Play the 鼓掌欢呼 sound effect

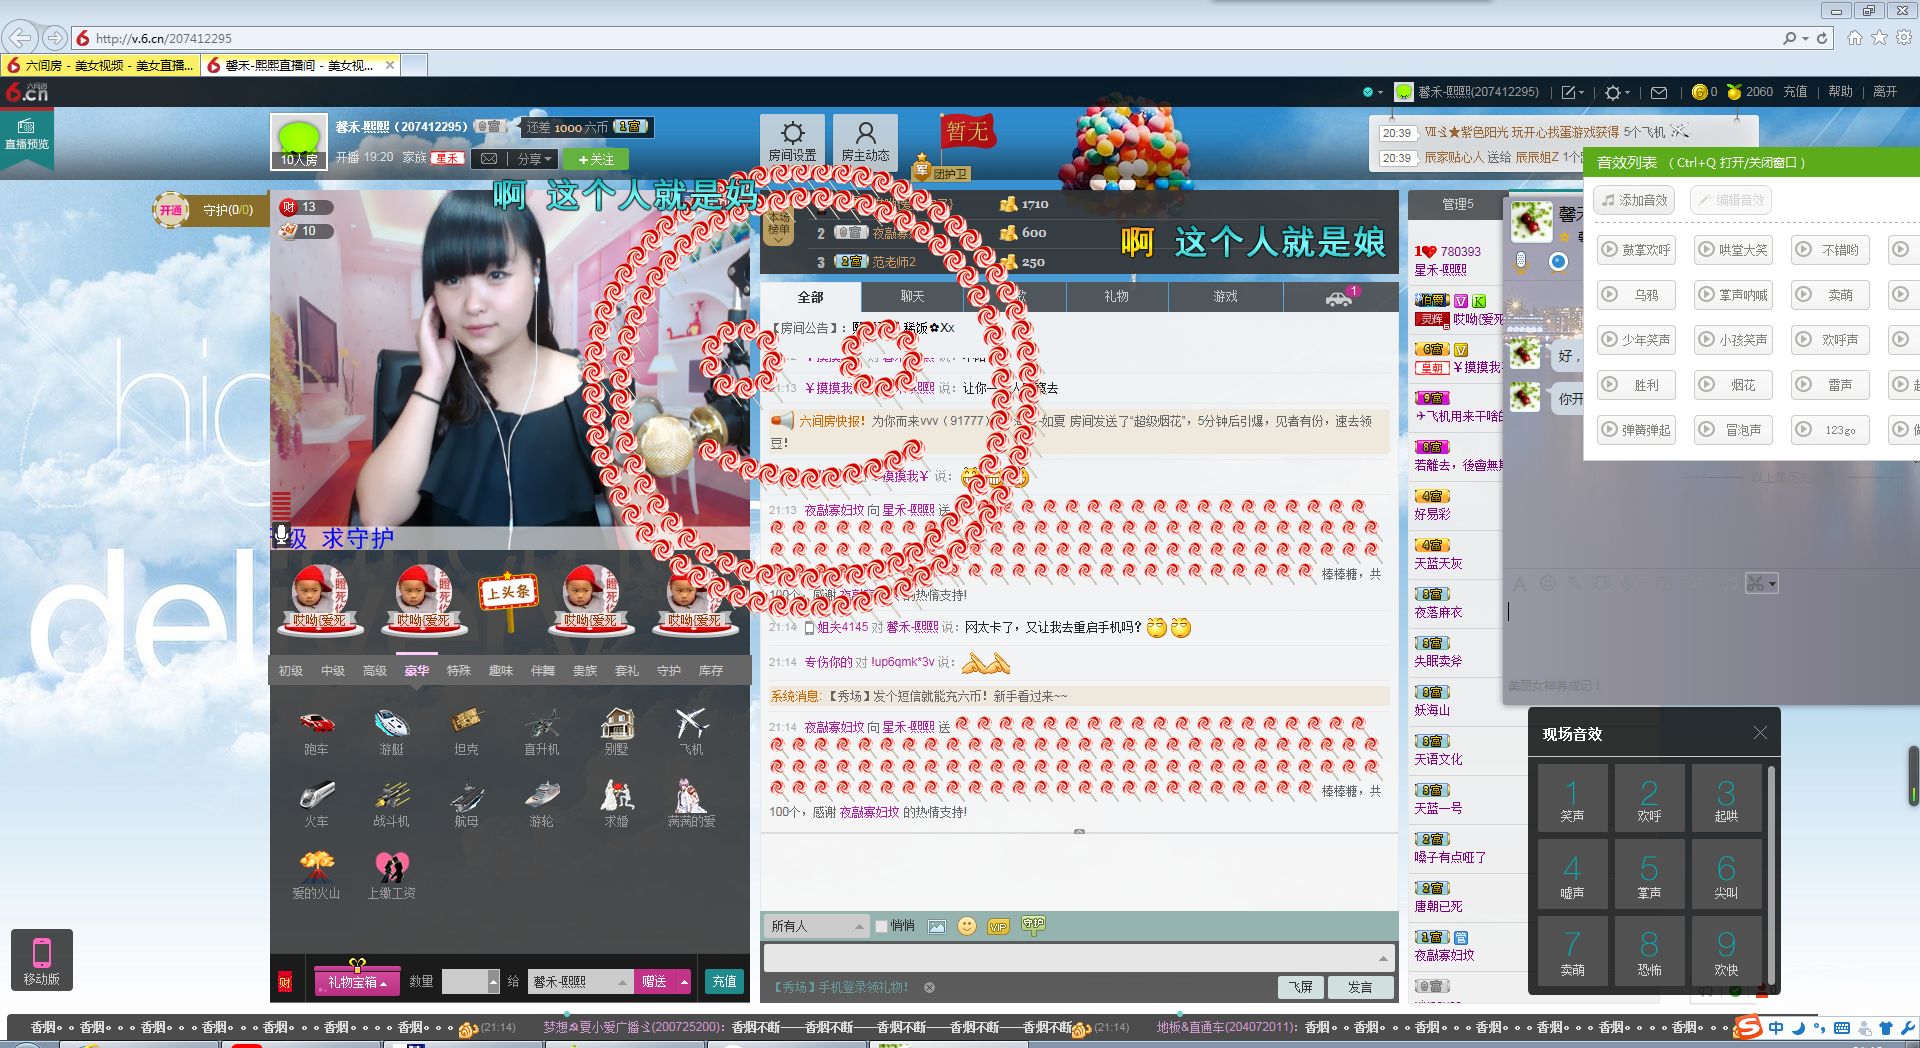click(1637, 250)
